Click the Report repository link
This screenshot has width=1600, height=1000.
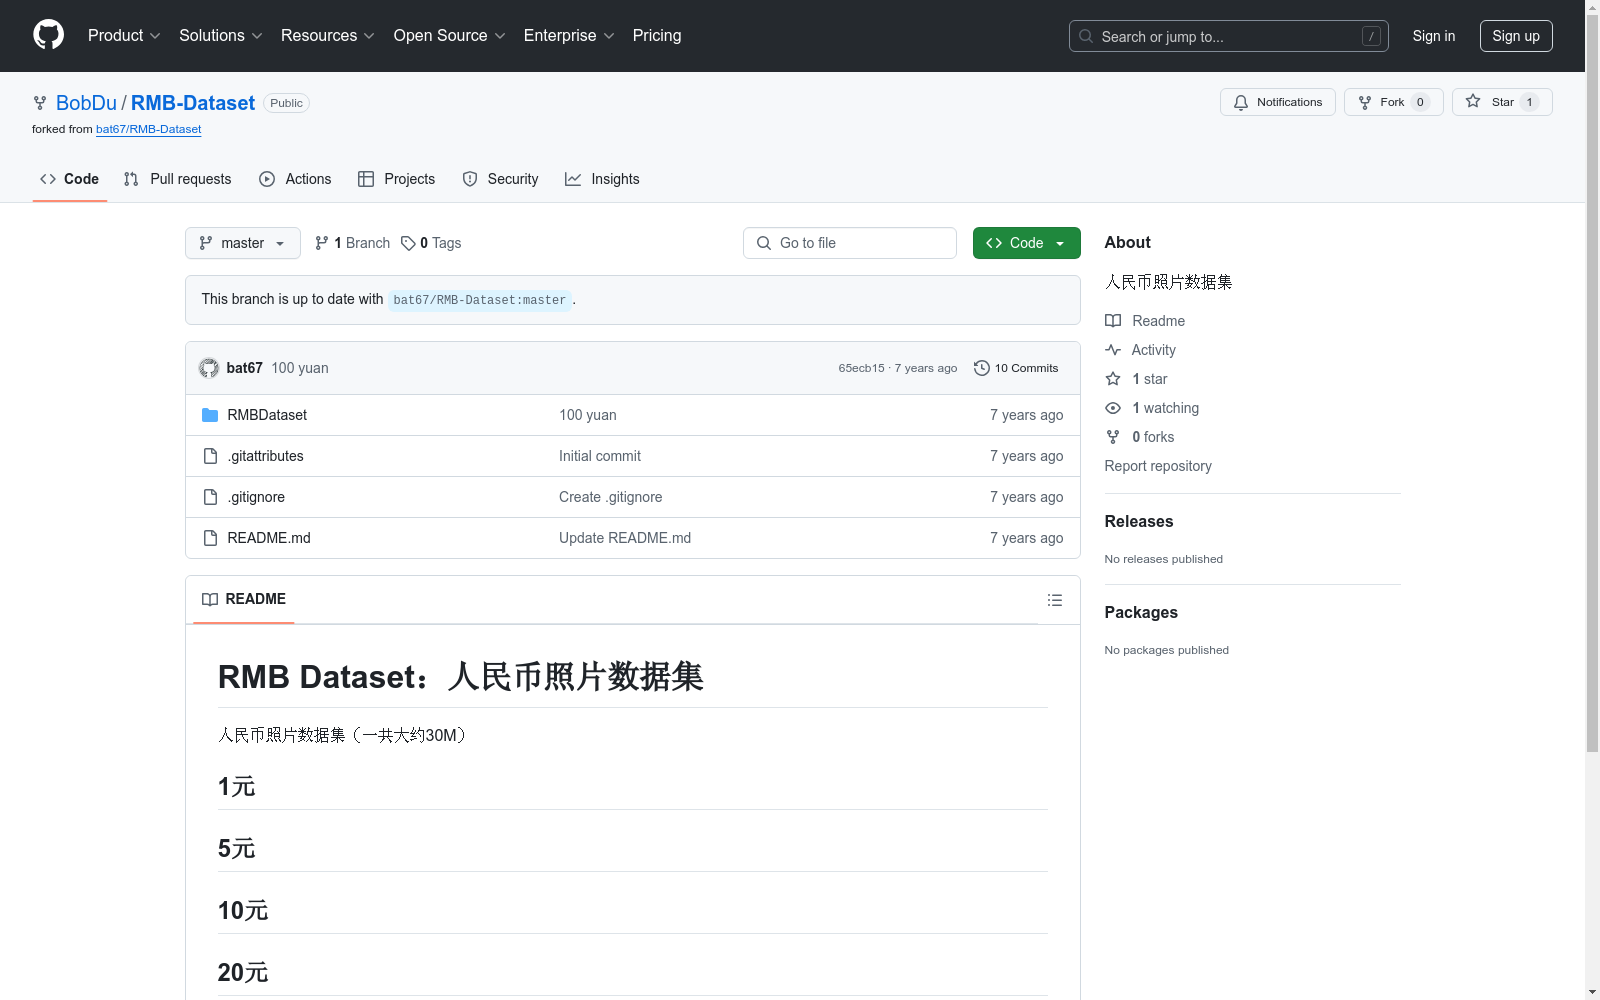pyautogui.click(x=1158, y=466)
